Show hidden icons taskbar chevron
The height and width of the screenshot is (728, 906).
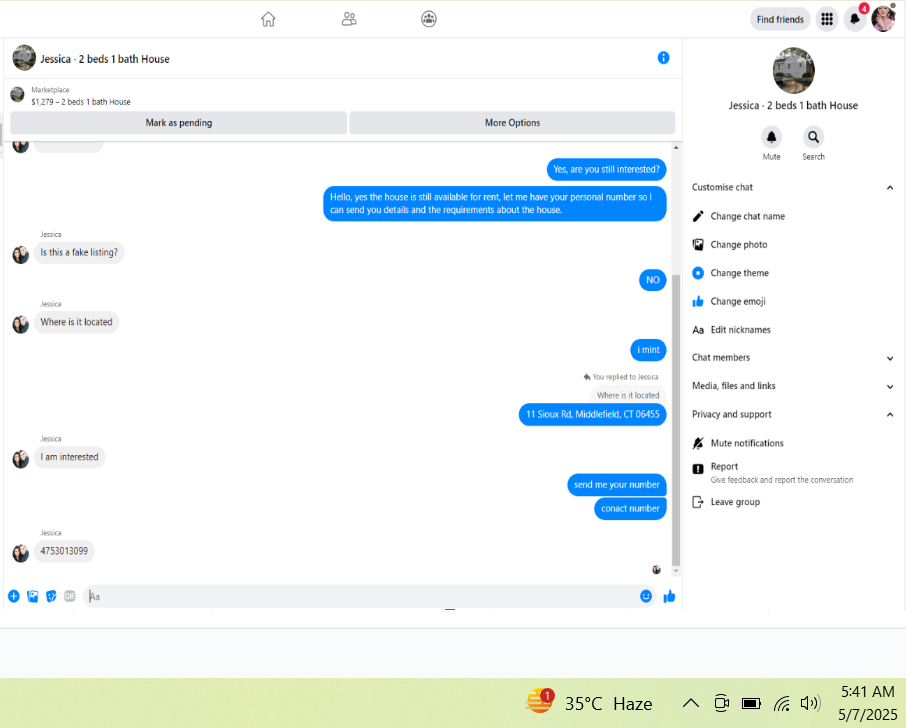(691, 703)
